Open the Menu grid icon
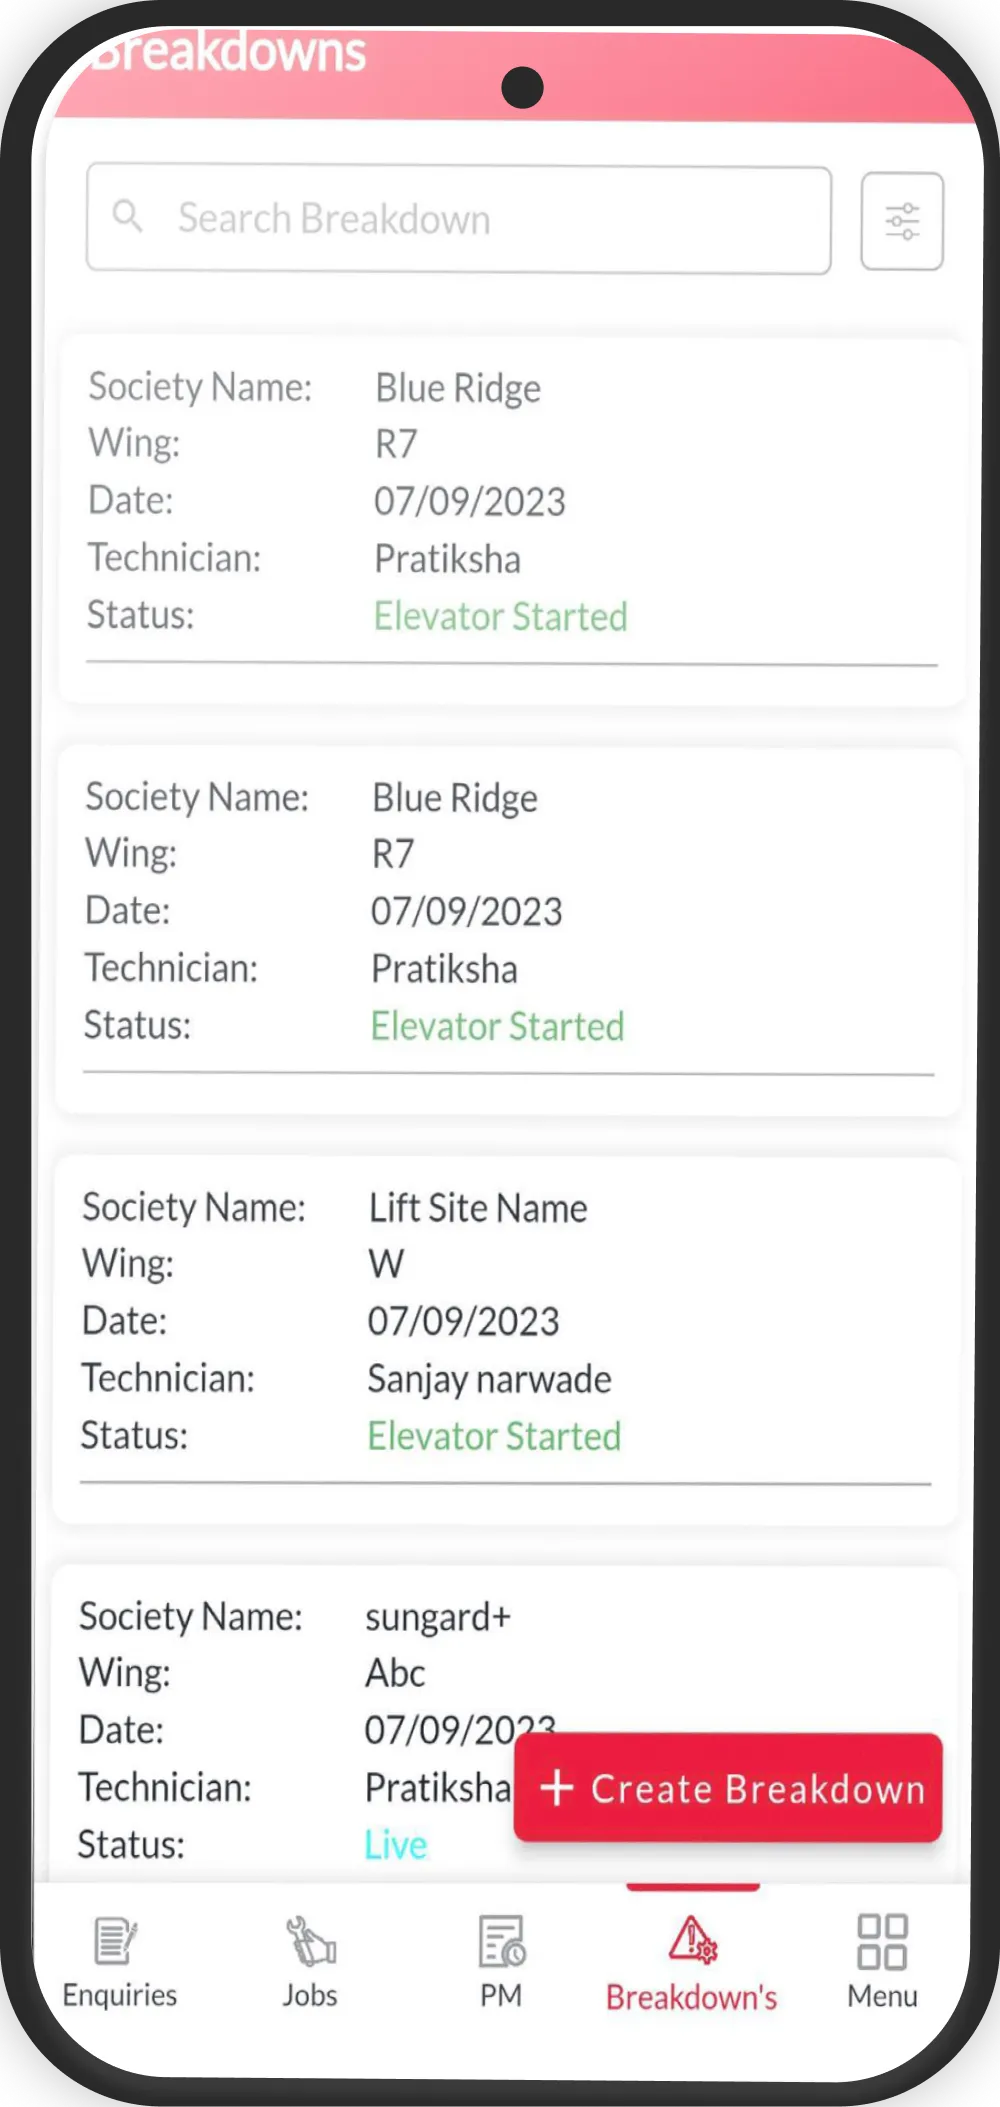 [x=882, y=1941]
